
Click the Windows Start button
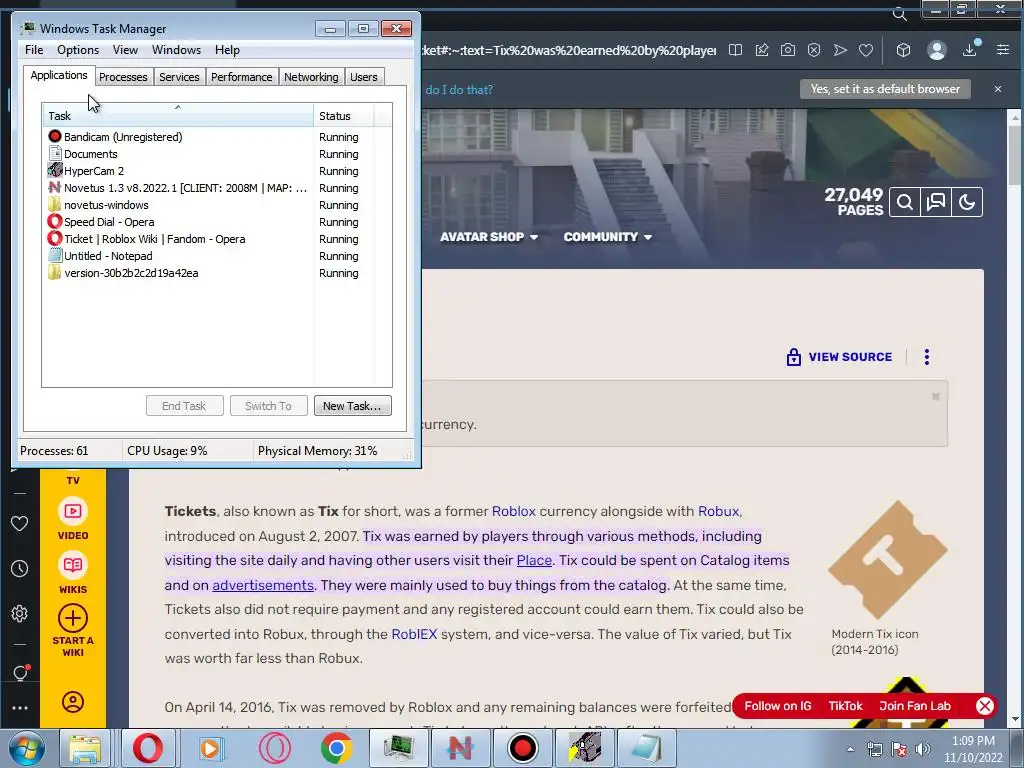27,748
